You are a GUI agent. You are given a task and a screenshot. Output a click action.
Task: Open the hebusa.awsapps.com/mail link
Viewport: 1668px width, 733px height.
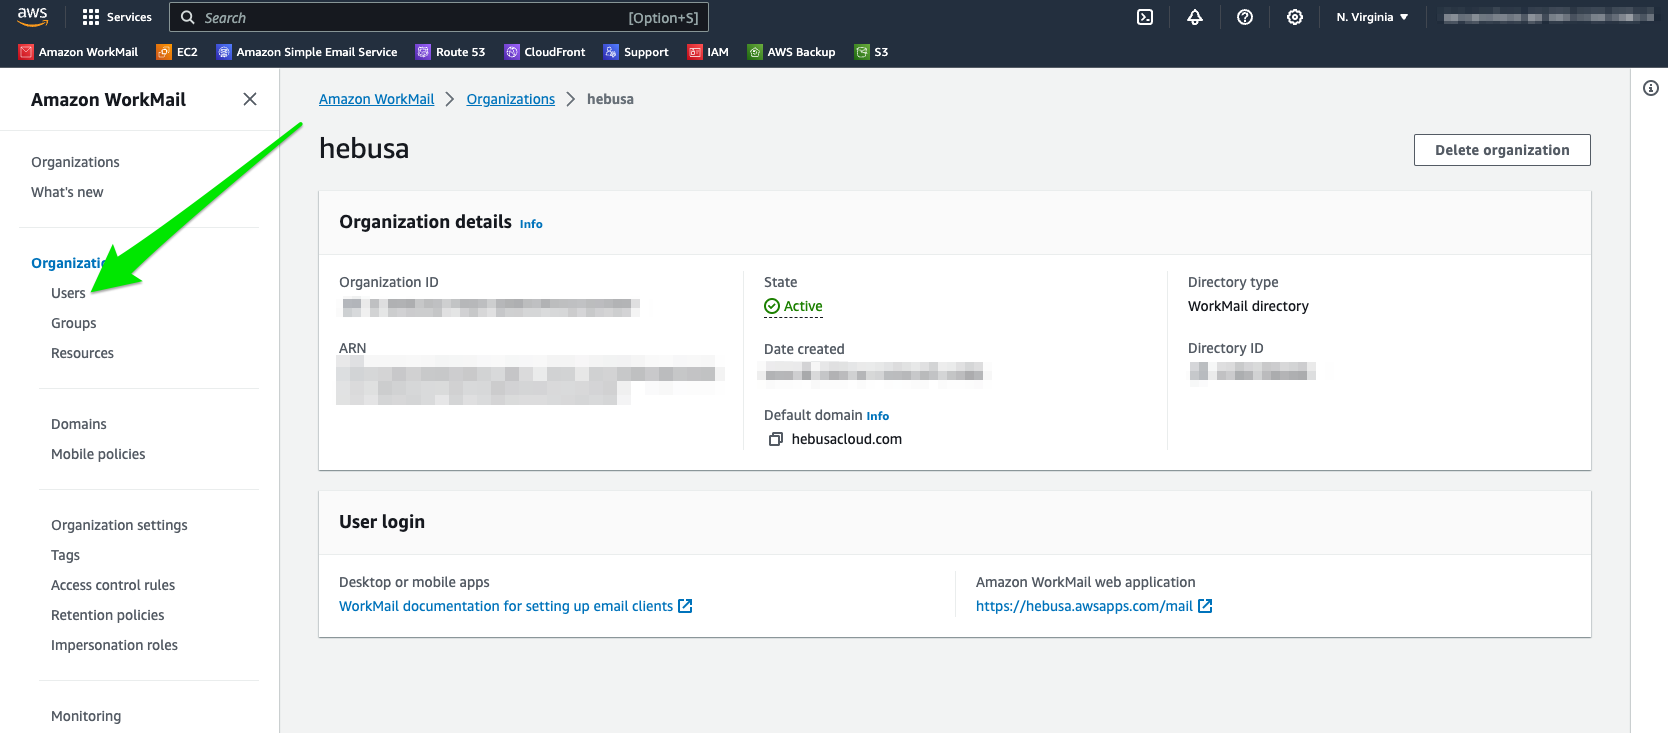(1084, 606)
